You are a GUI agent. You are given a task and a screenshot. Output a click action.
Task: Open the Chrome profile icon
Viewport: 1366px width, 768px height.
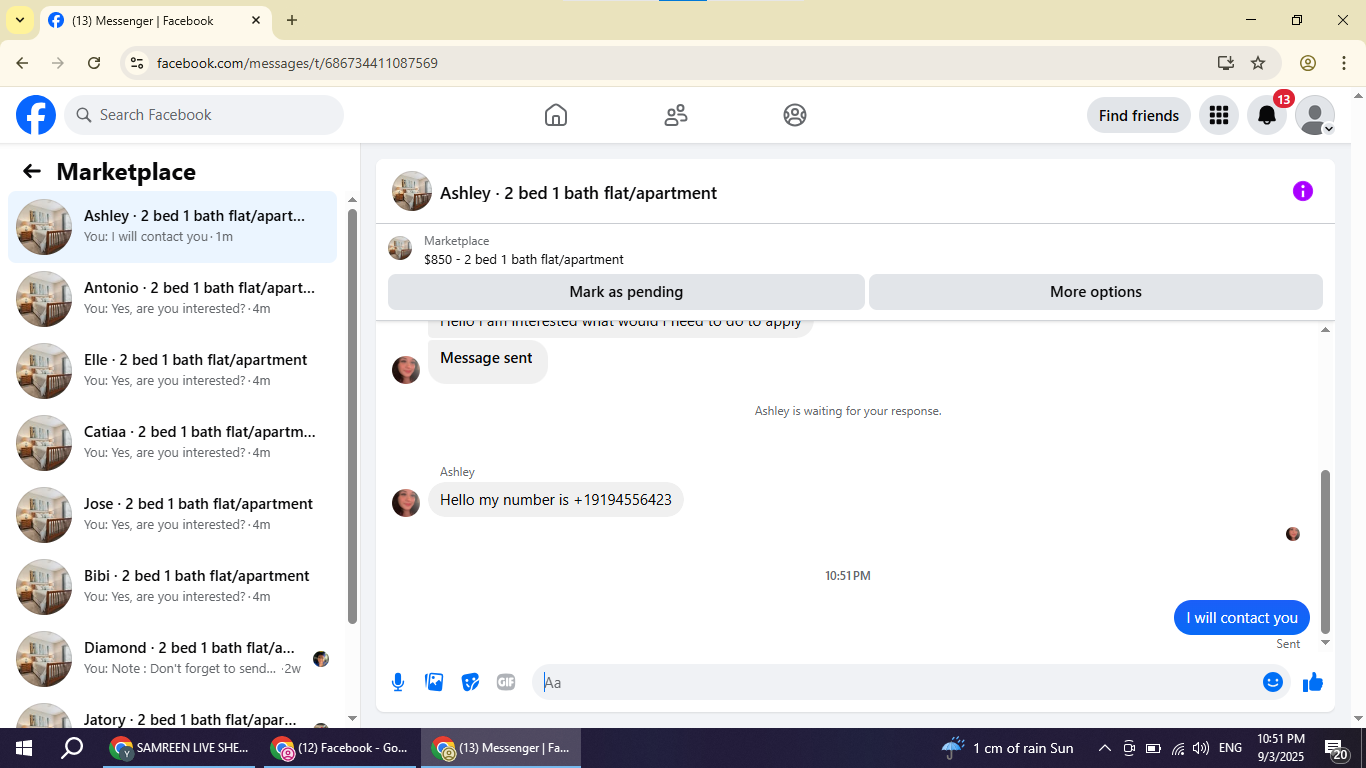(x=1308, y=63)
